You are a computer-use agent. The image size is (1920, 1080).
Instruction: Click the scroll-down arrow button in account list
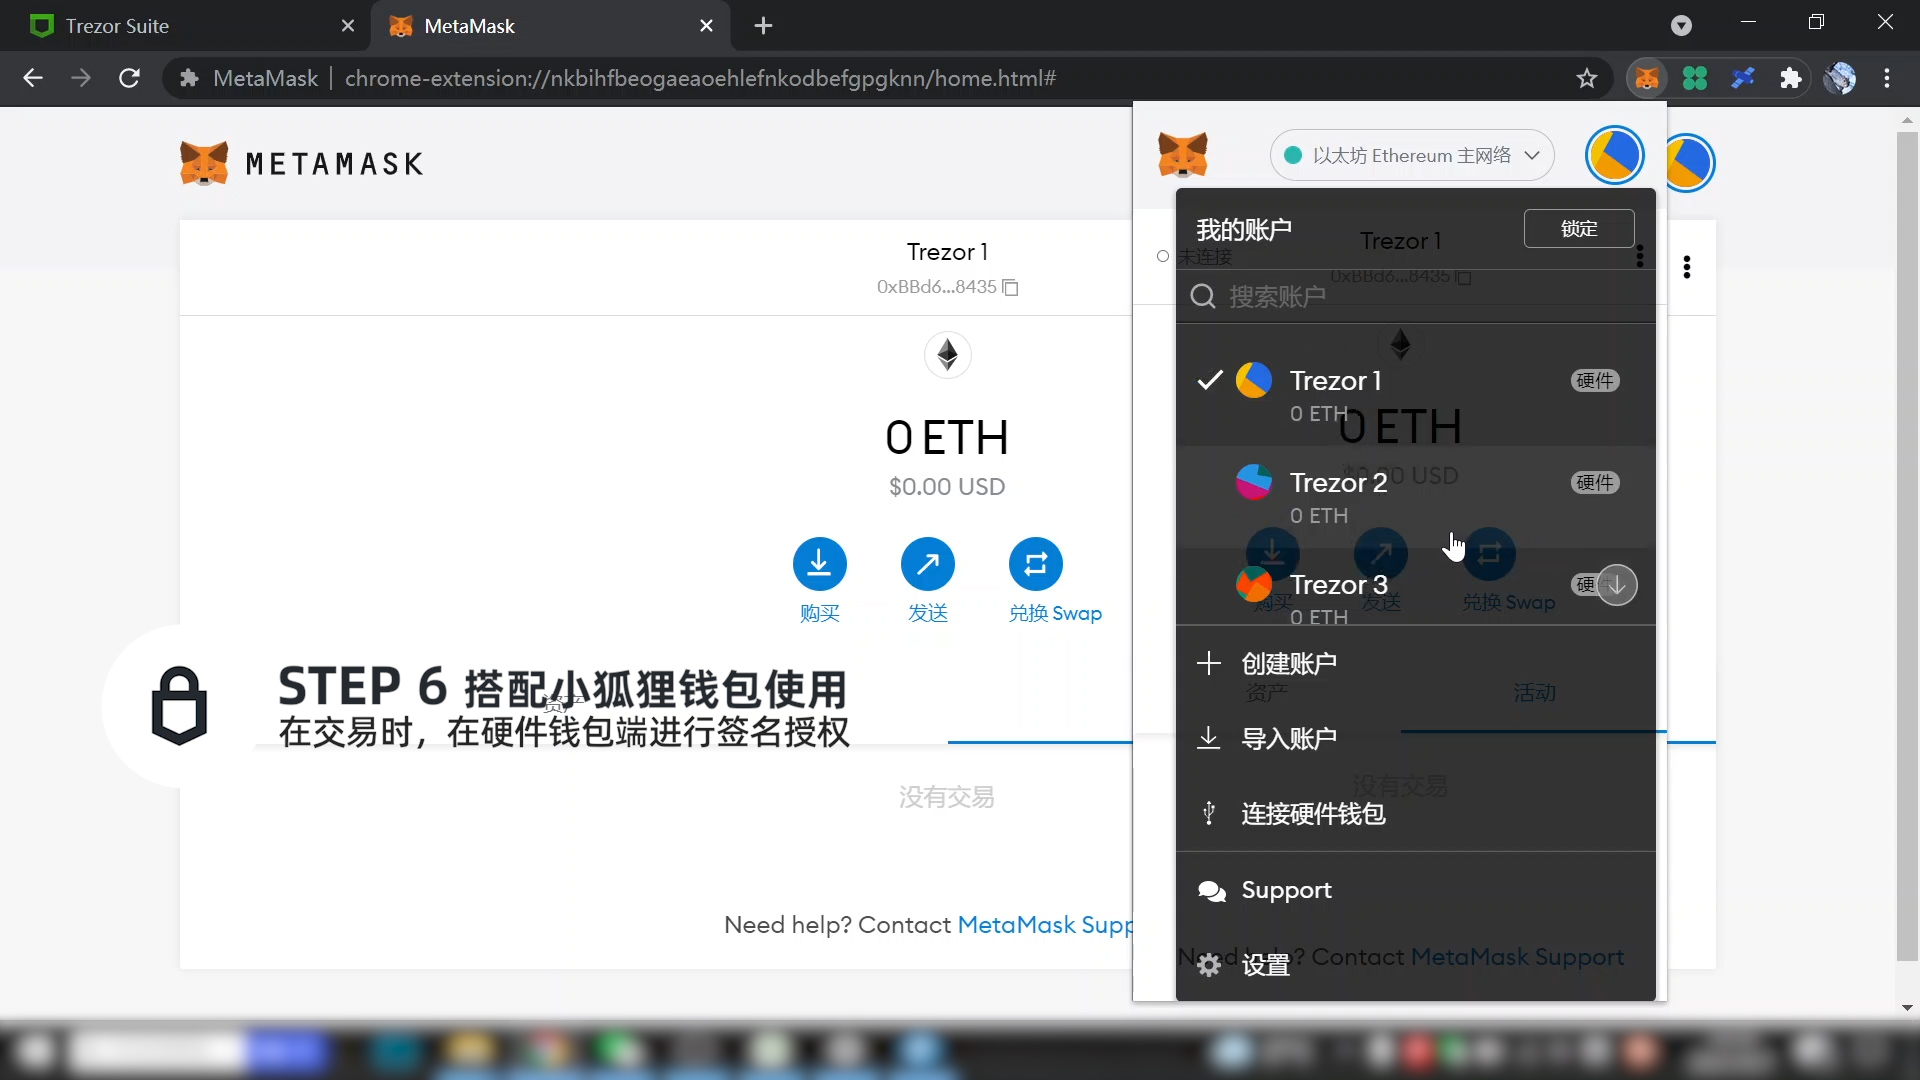pyautogui.click(x=1616, y=585)
